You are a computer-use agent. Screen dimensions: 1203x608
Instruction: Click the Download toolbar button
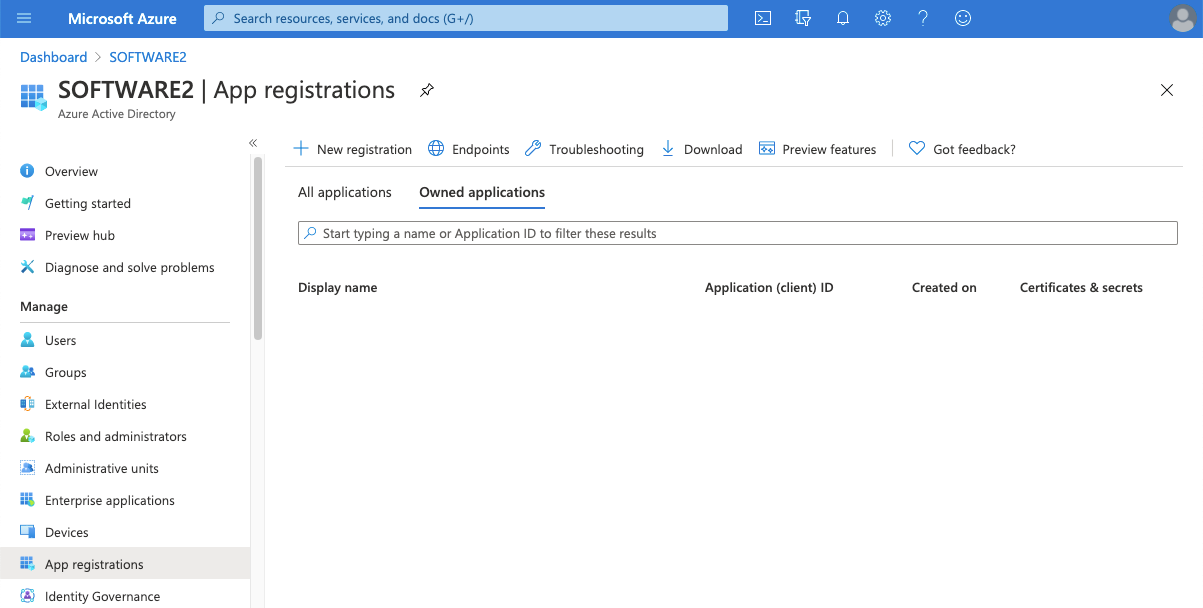point(701,149)
